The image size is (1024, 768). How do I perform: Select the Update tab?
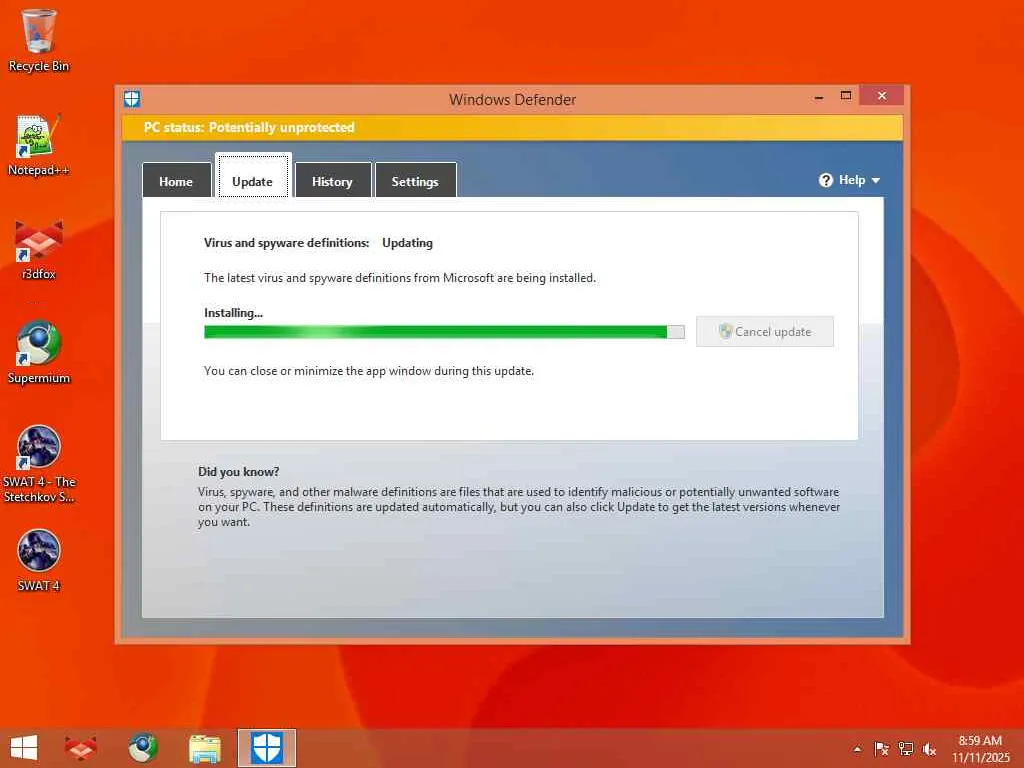click(x=253, y=176)
